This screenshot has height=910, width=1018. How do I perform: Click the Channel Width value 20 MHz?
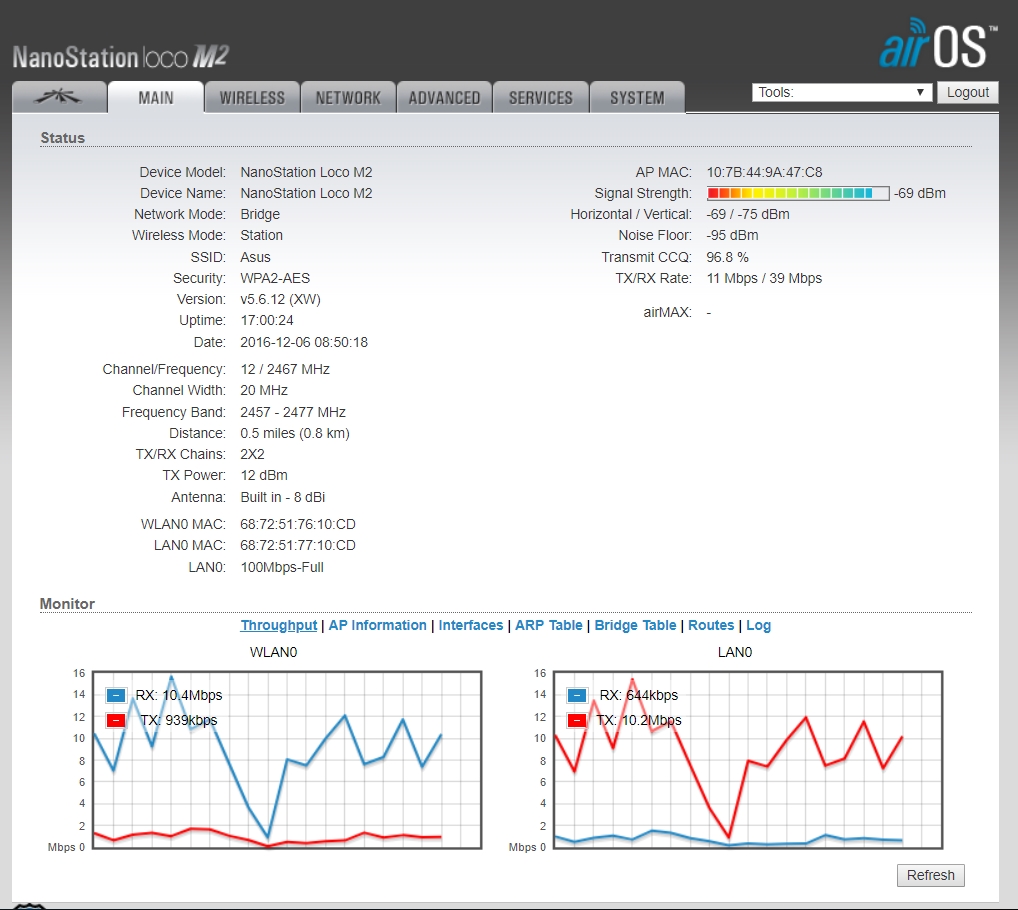point(264,390)
